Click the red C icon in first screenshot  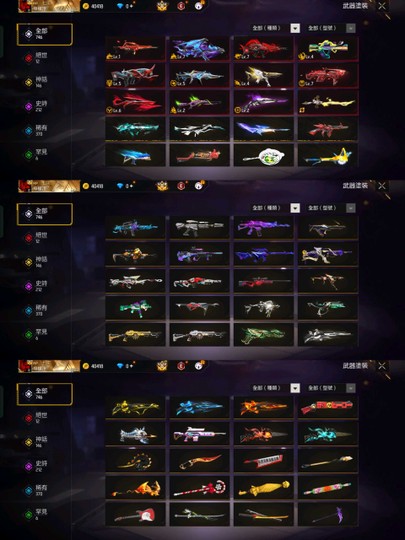(181, 6)
